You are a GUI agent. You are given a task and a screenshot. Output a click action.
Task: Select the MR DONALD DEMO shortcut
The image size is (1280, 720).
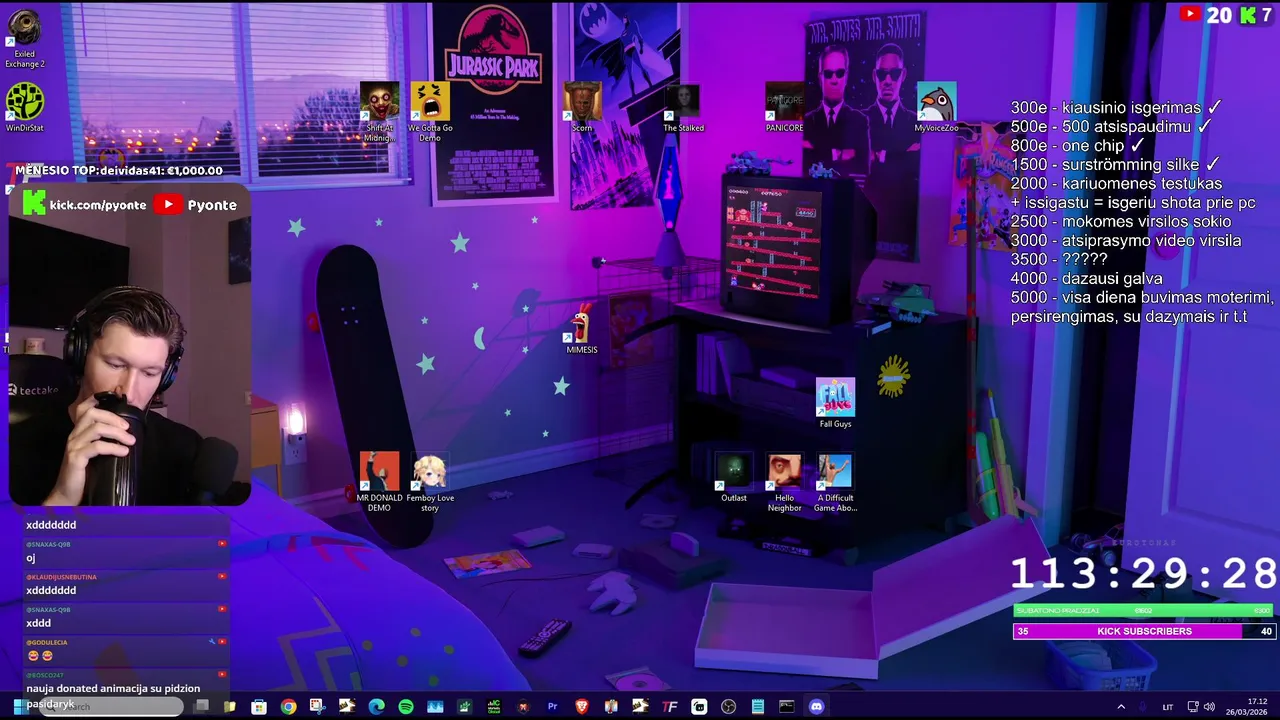[x=379, y=482]
